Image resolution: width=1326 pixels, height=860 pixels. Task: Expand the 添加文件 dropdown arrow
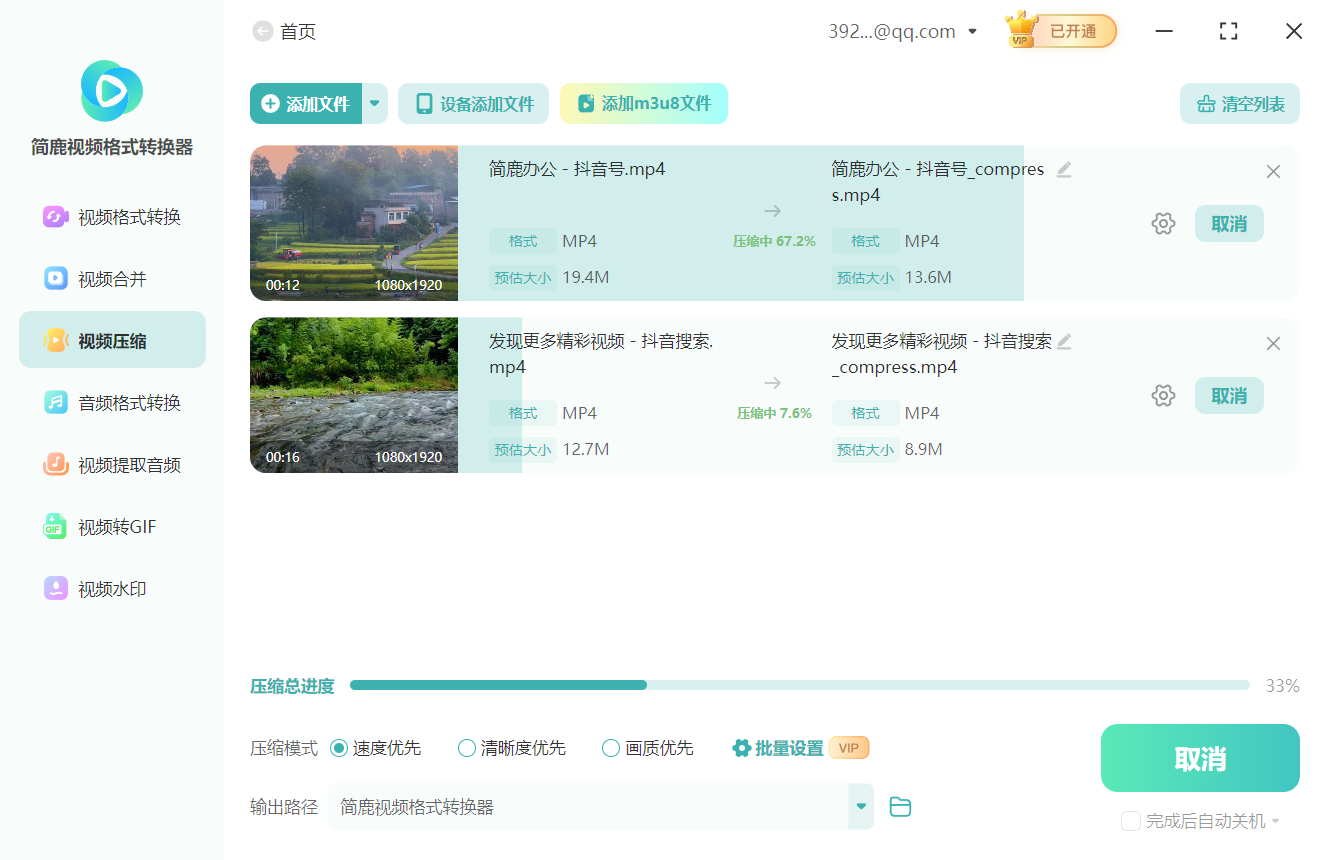pyautogui.click(x=374, y=103)
